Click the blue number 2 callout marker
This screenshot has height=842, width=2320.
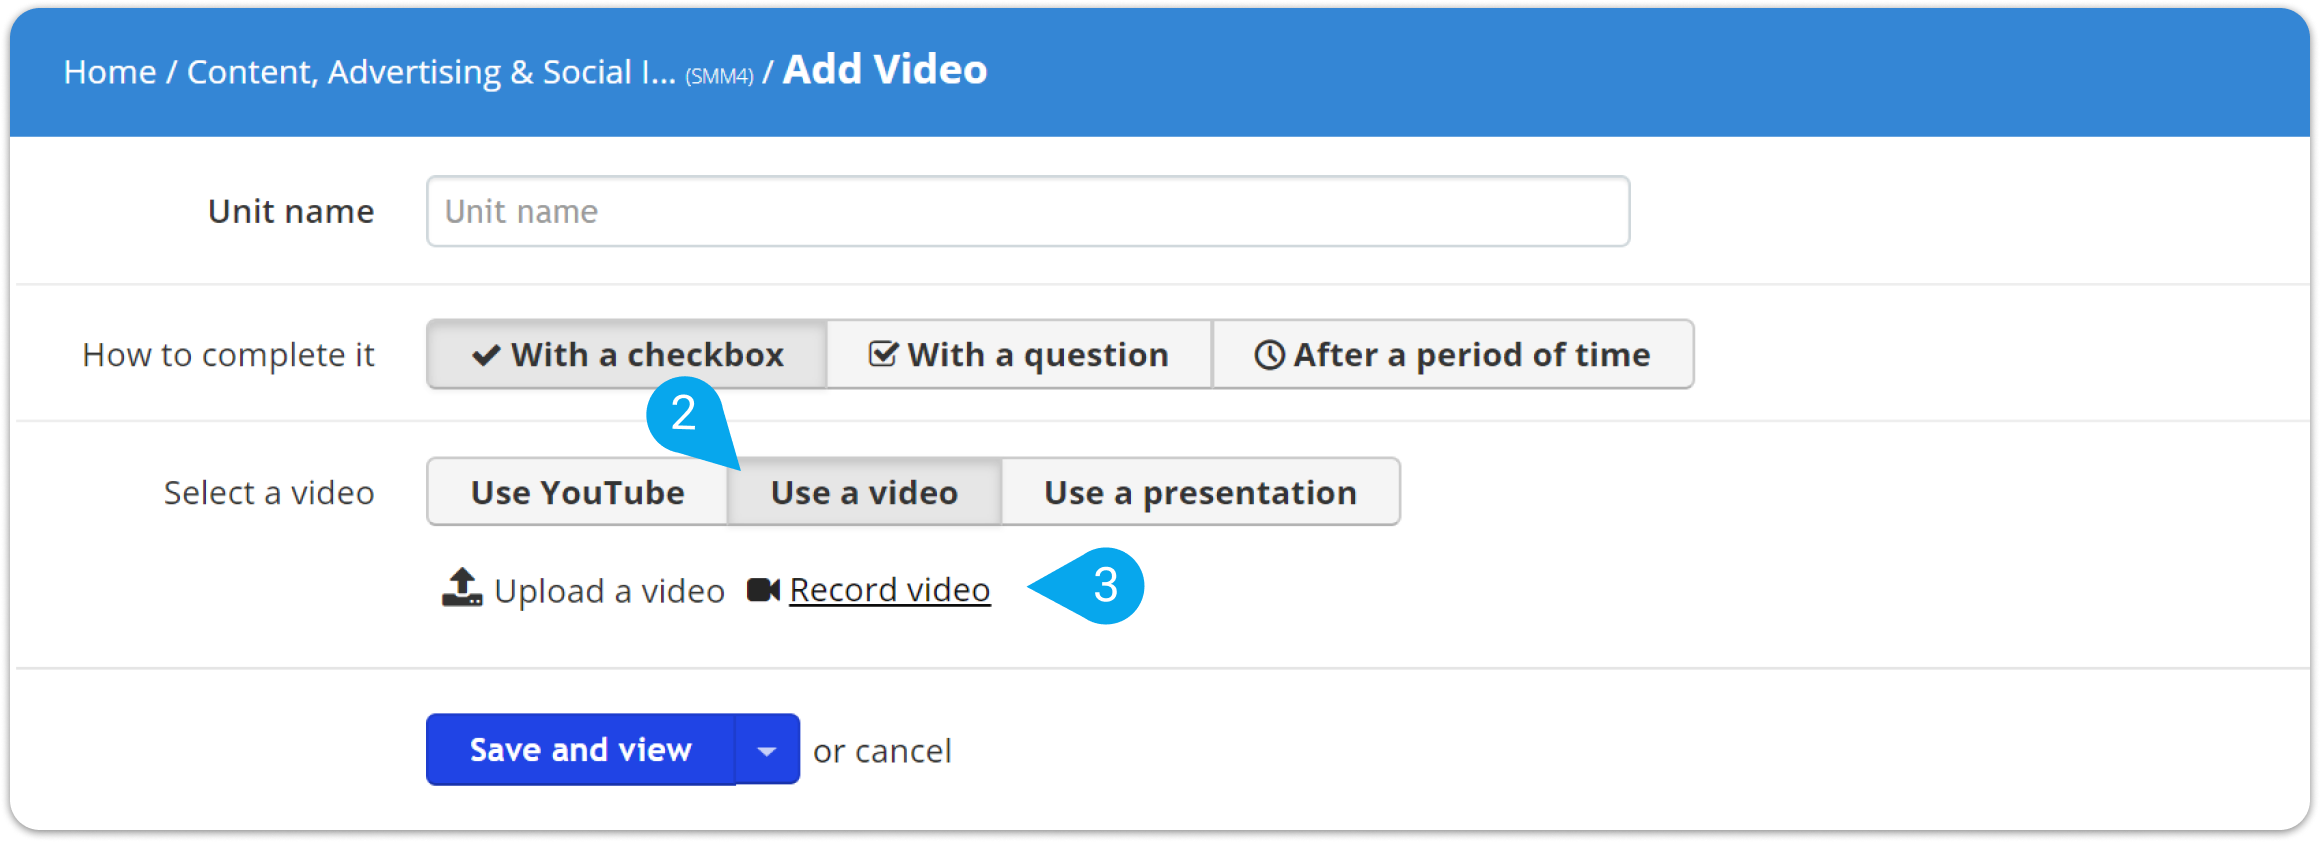[685, 414]
